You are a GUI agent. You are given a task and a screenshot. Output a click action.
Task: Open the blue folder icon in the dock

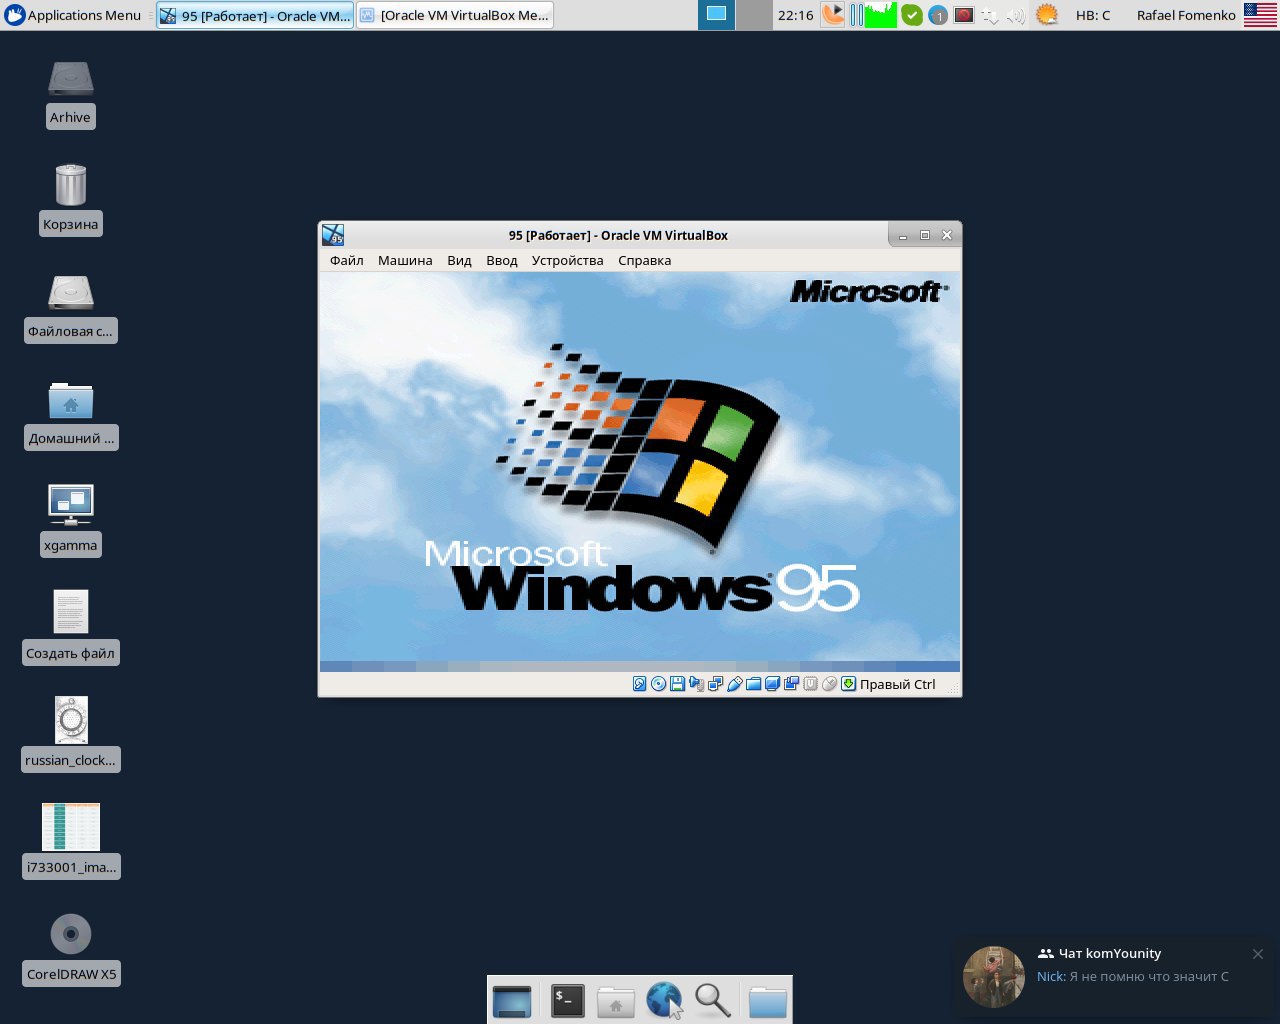tap(767, 1001)
